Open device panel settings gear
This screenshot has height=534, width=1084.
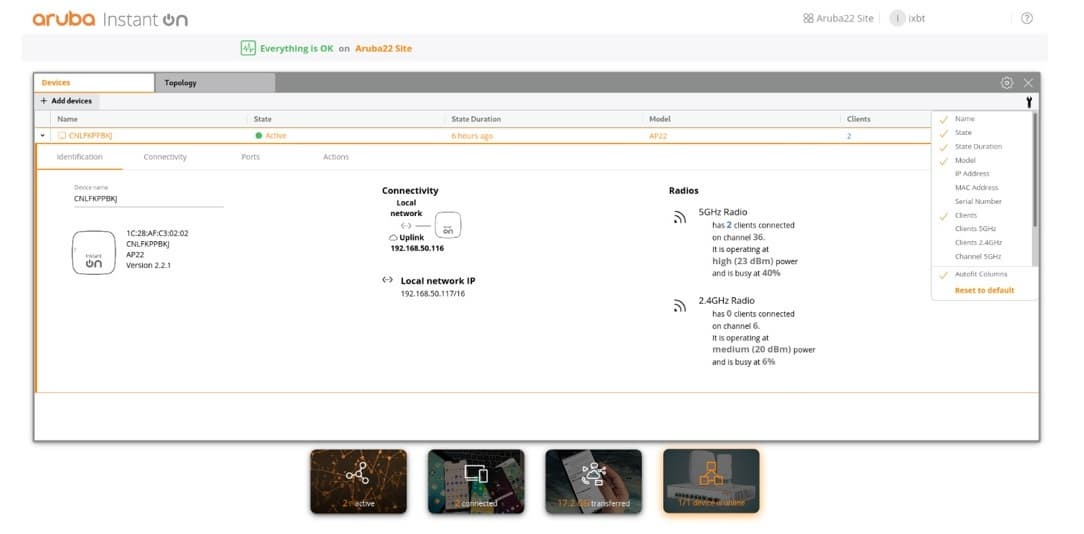point(1007,83)
